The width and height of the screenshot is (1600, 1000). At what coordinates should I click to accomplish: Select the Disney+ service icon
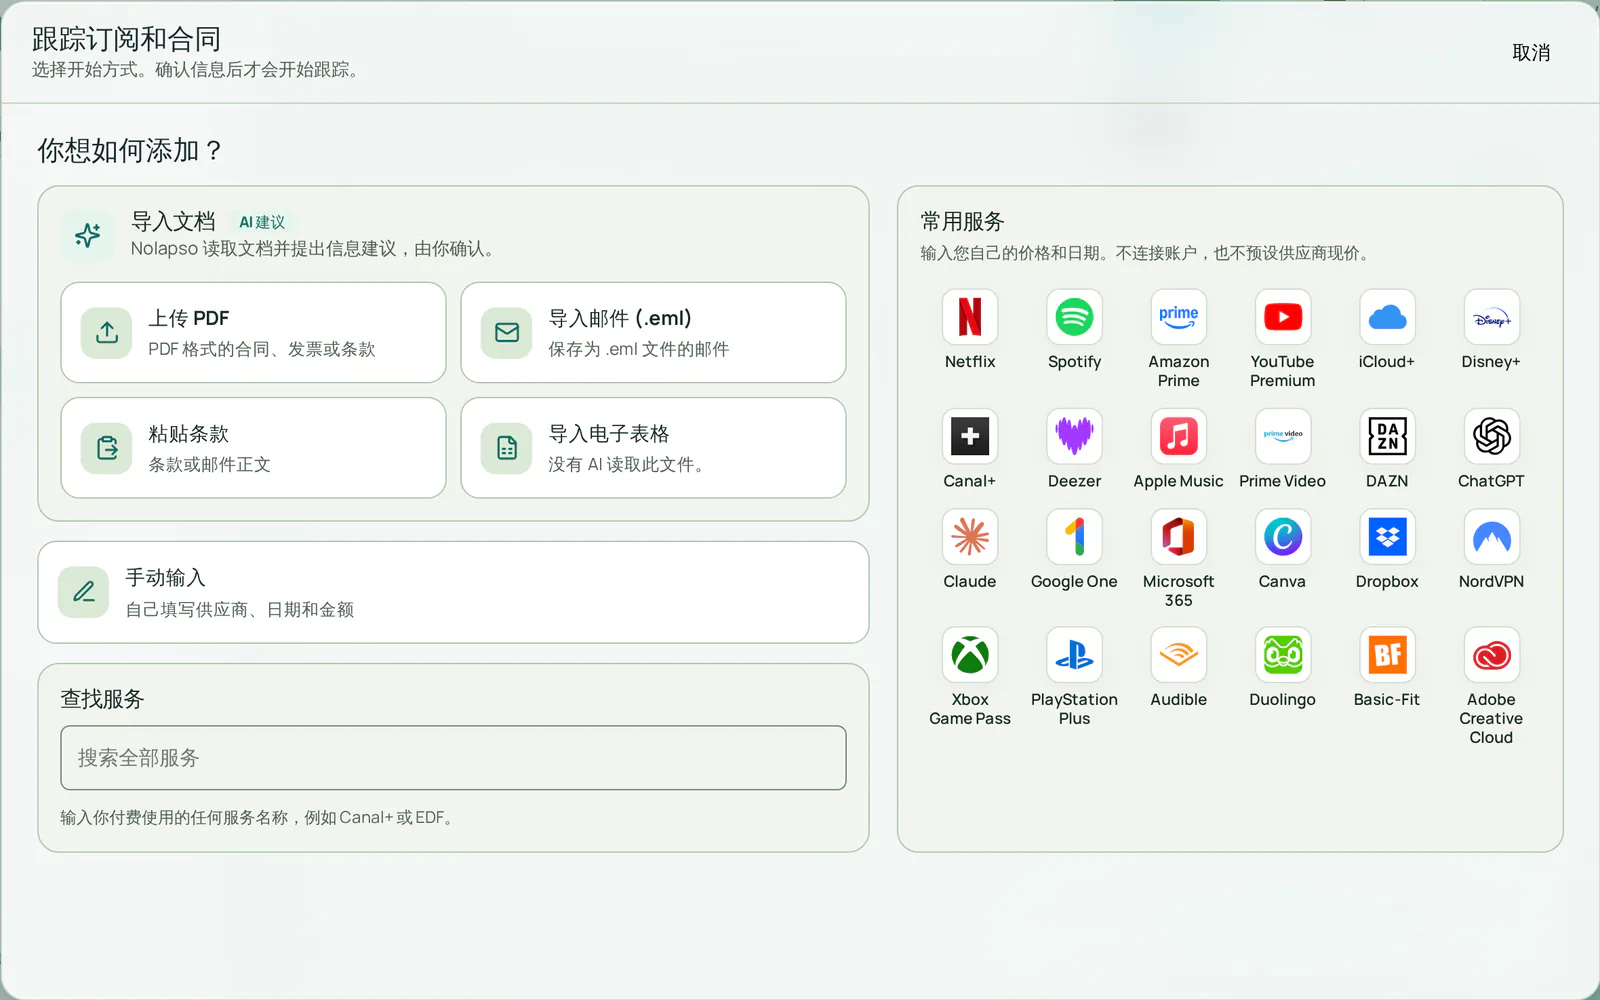pyautogui.click(x=1491, y=317)
